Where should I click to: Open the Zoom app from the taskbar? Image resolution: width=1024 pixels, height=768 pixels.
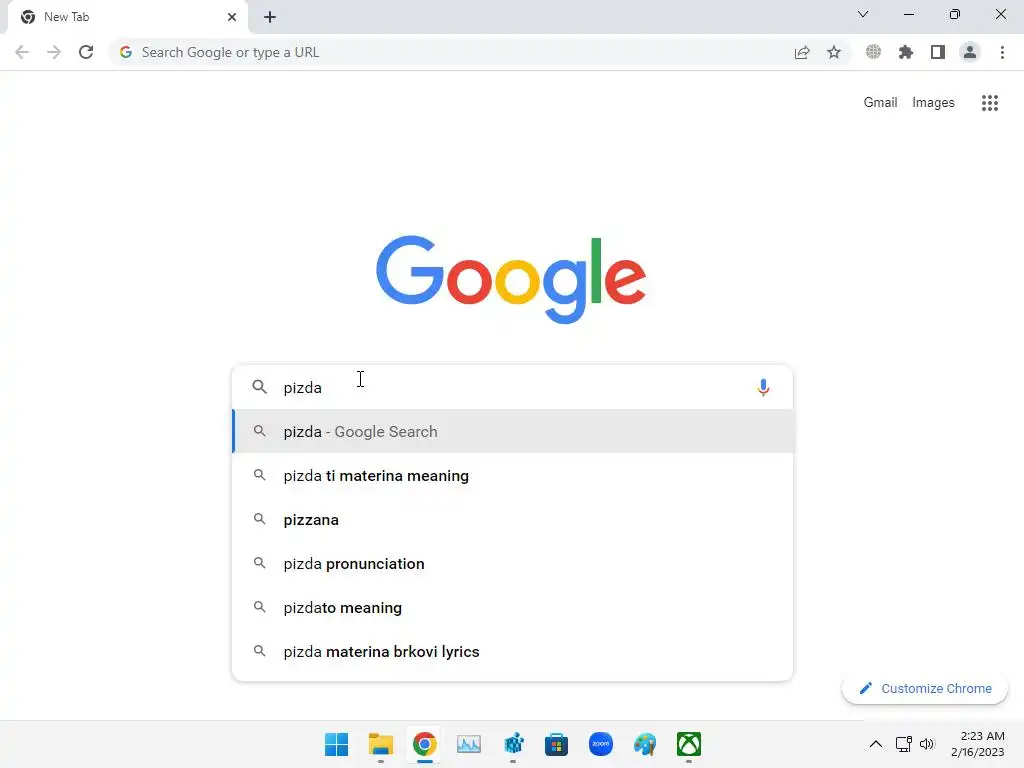[601, 744]
